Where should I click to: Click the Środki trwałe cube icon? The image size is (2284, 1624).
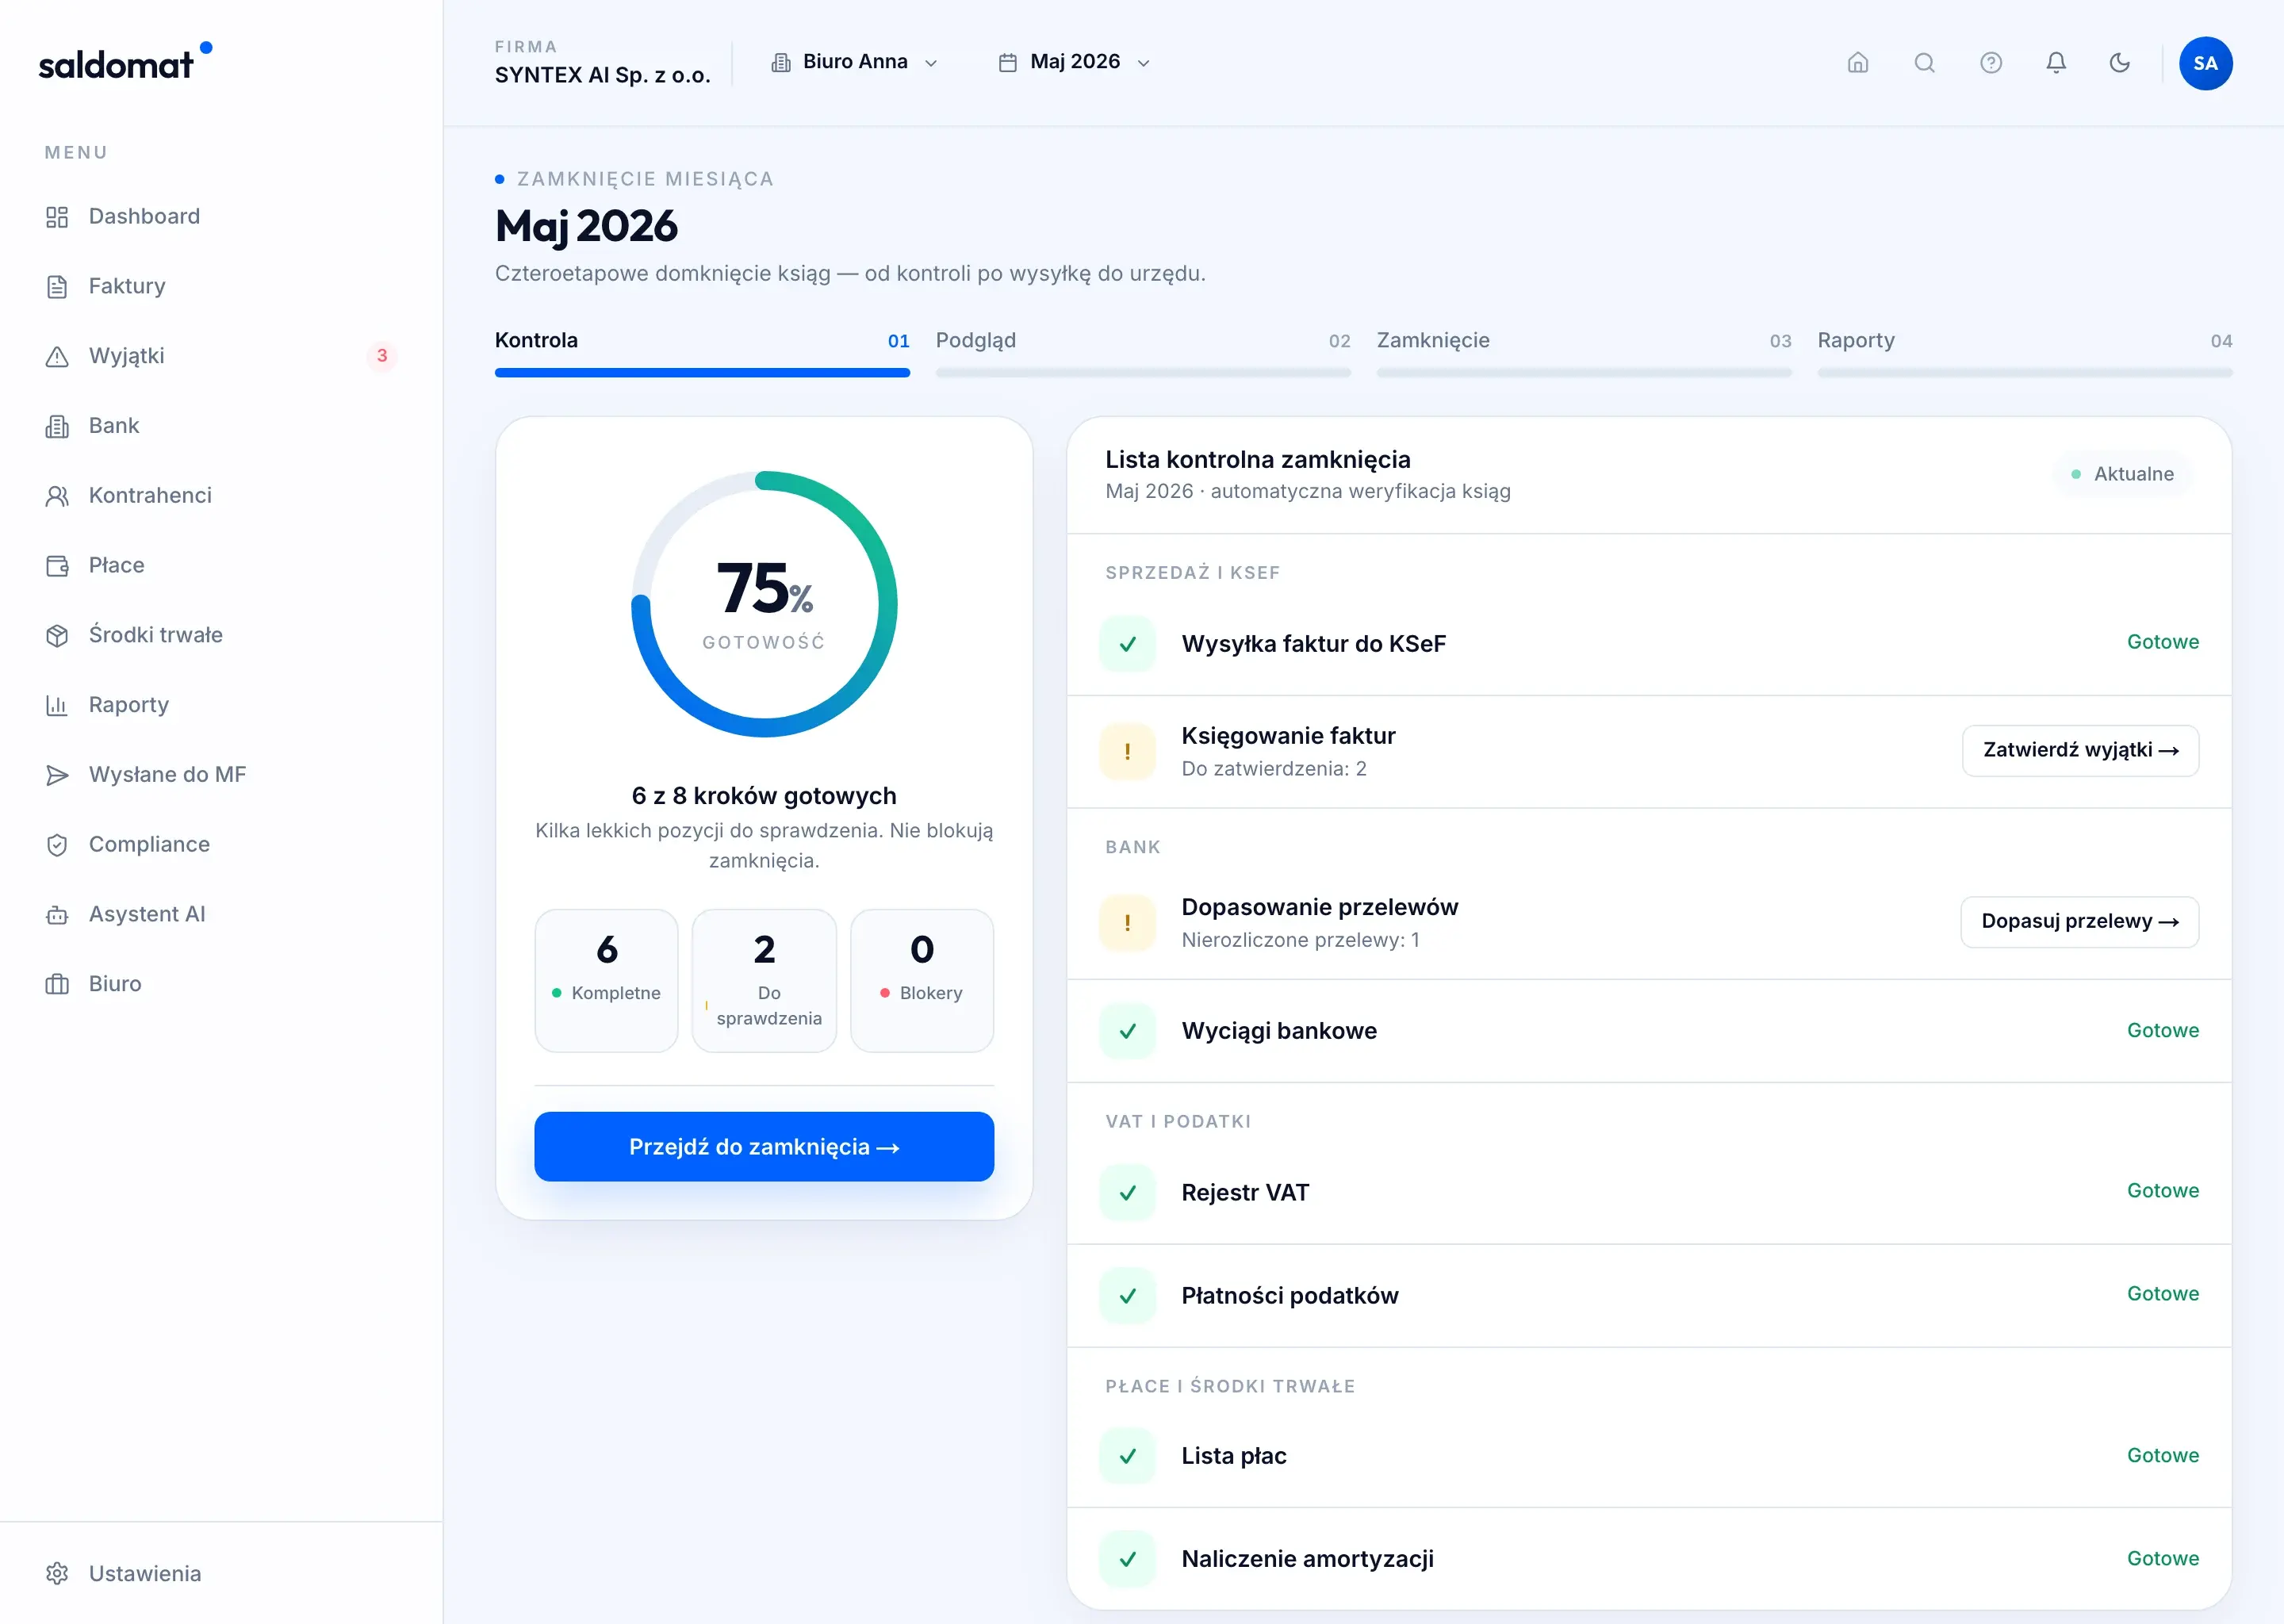coord(57,635)
